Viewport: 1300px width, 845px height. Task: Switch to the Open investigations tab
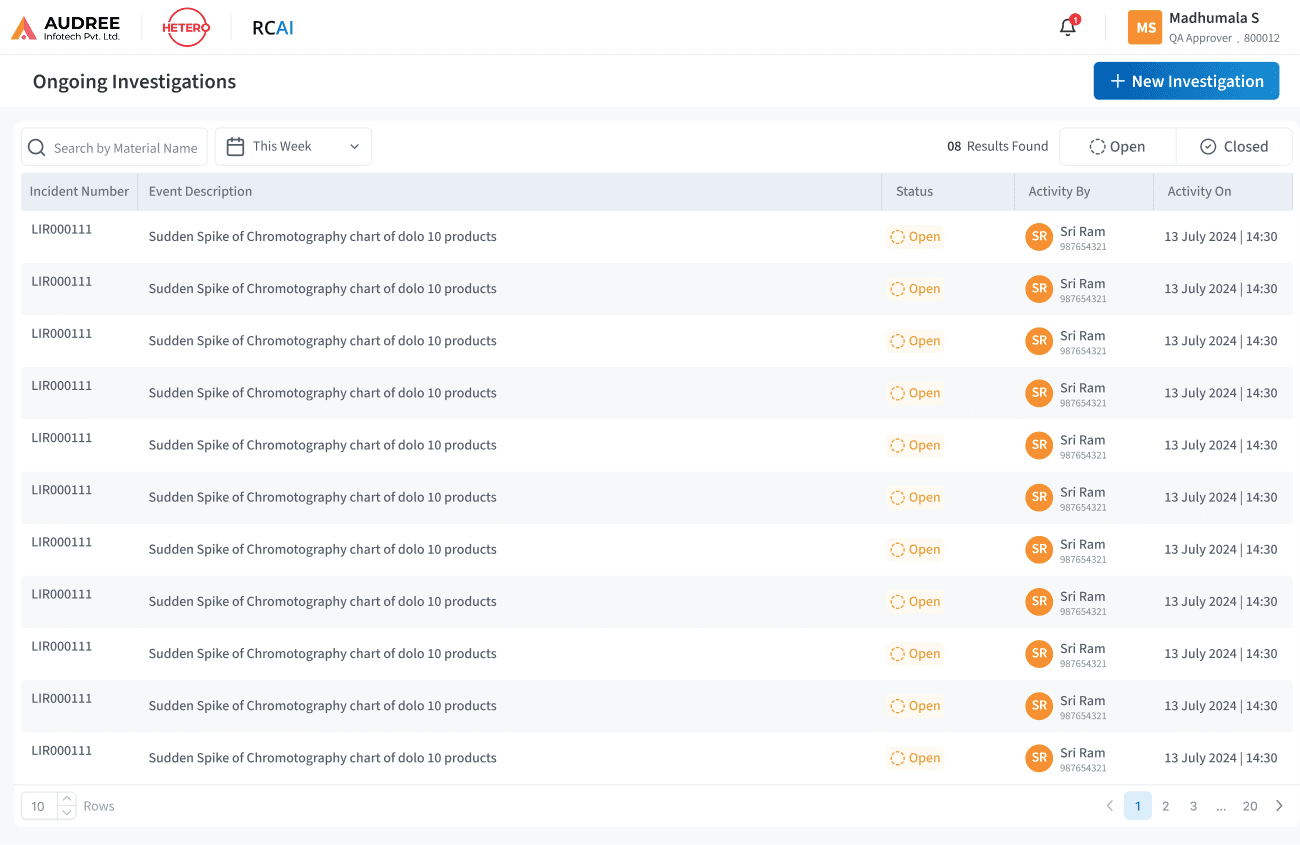point(1117,147)
